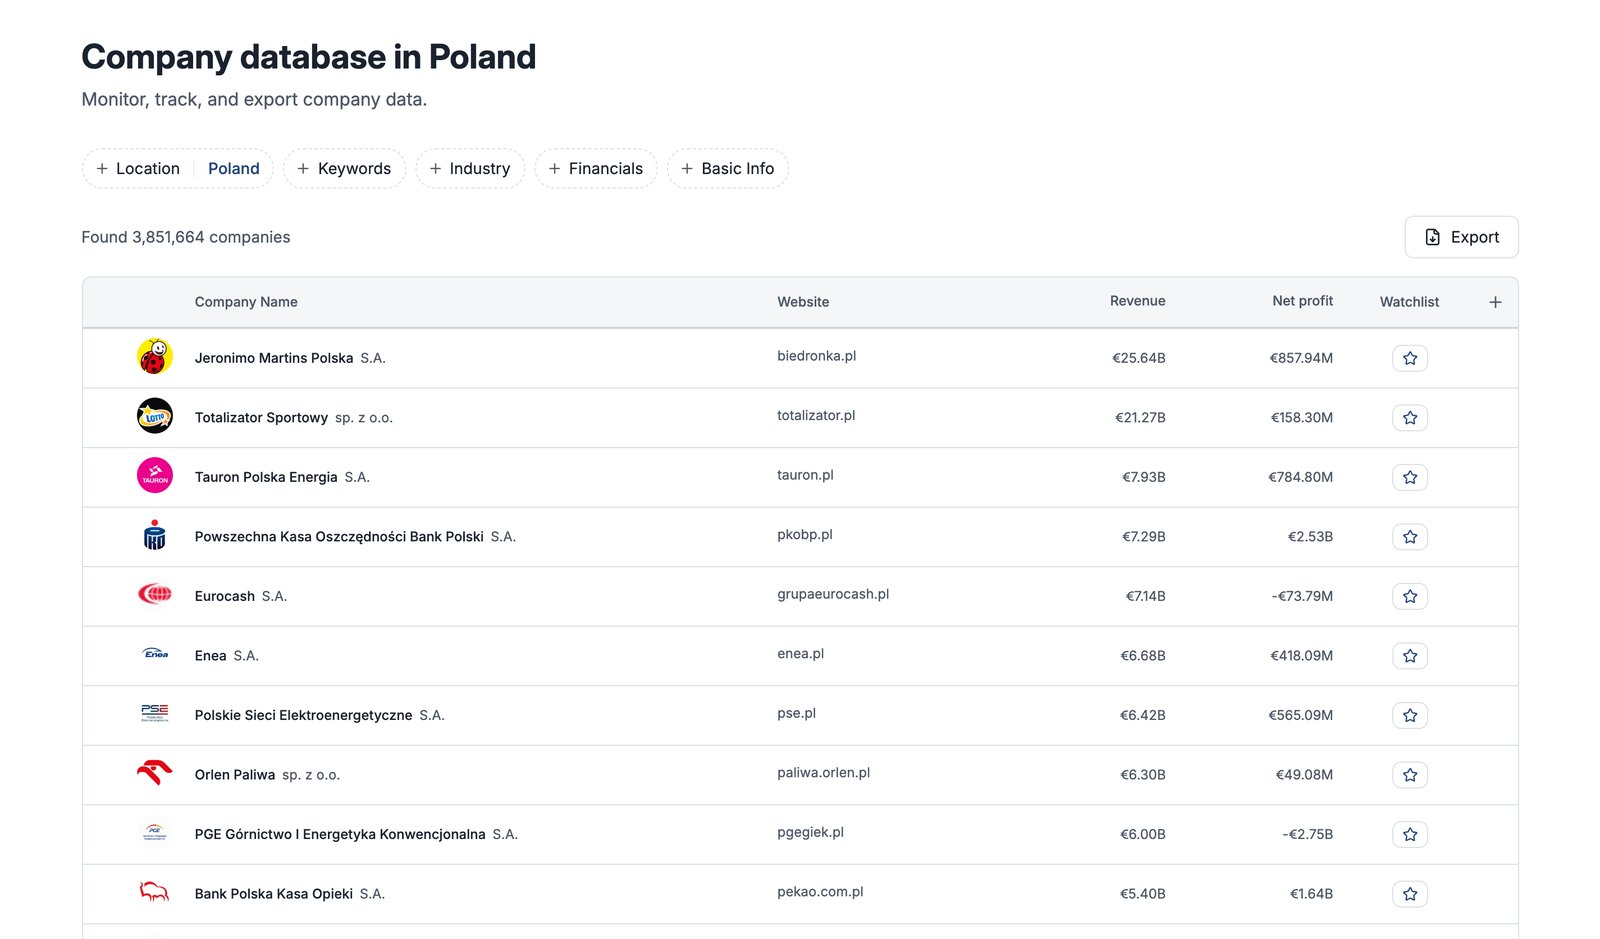Open paliwa.orlen.pl website link

(x=824, y=773)
